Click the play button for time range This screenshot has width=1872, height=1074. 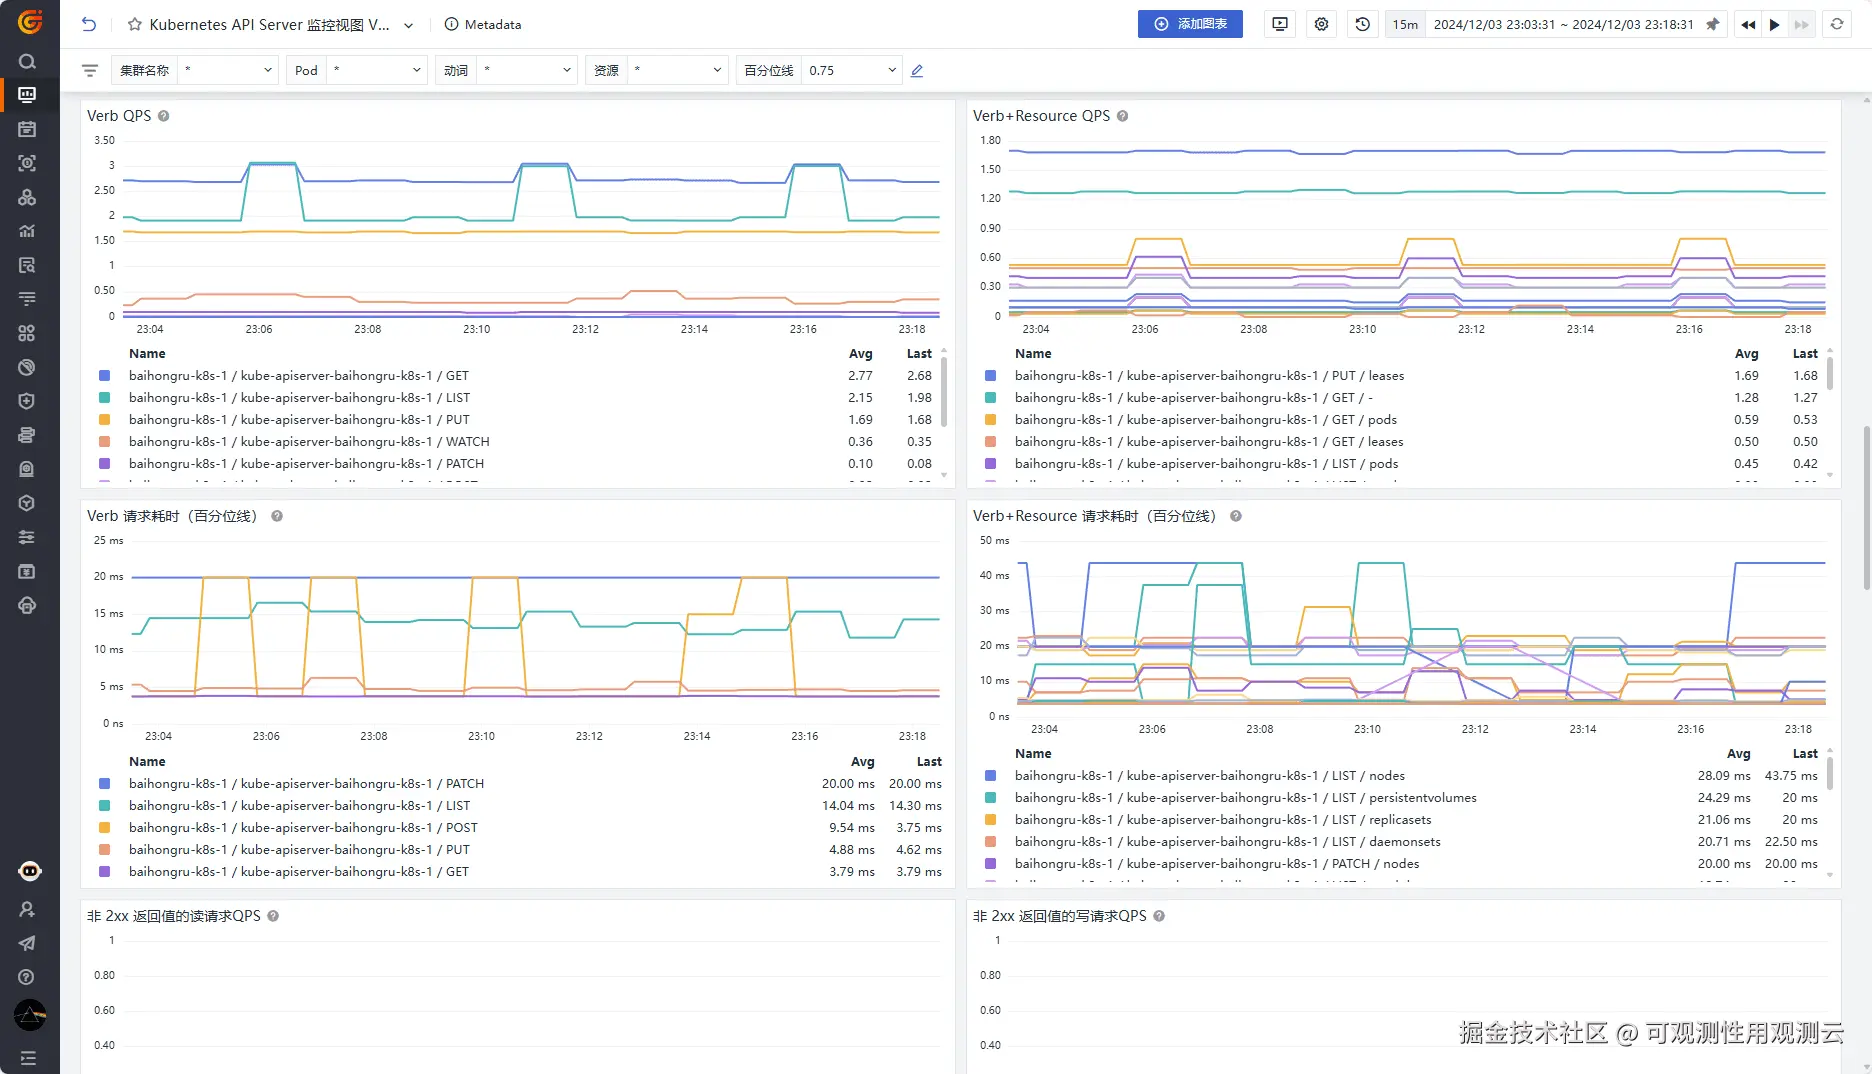pos(1774,24)
